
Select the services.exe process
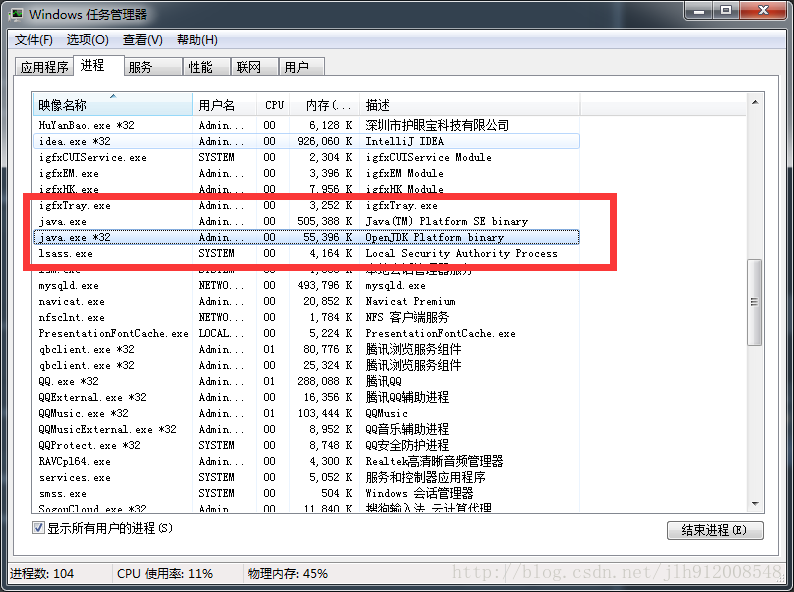[306, 477]
